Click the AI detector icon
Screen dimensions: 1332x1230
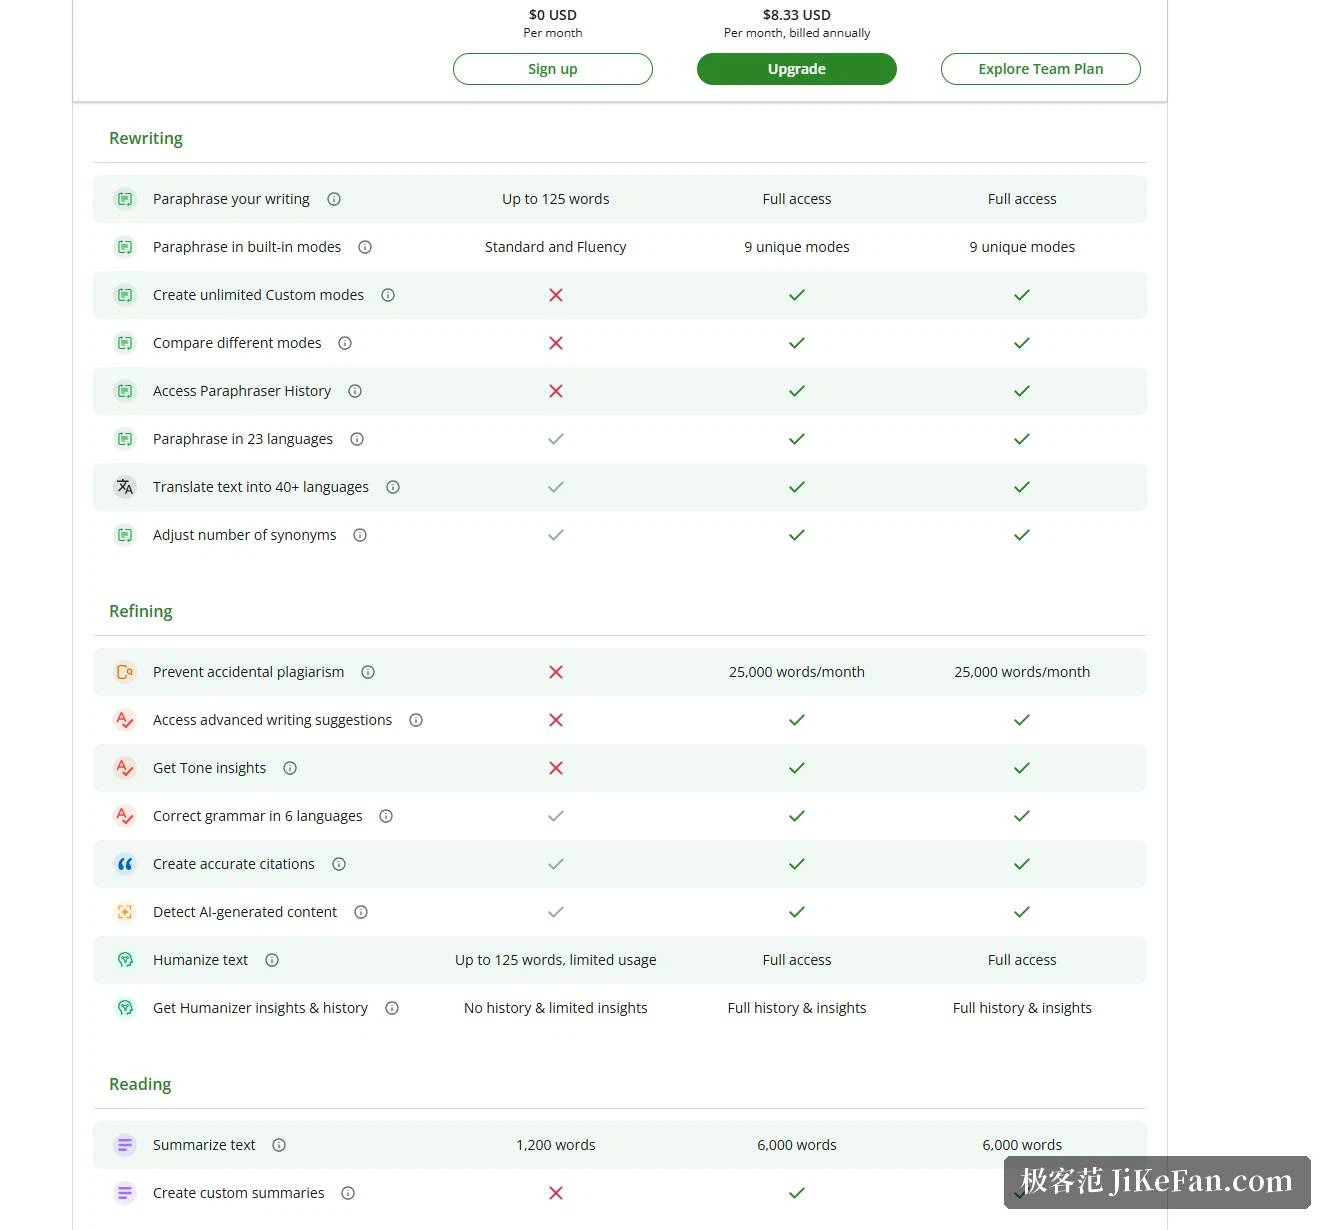[x=125, y=912]
